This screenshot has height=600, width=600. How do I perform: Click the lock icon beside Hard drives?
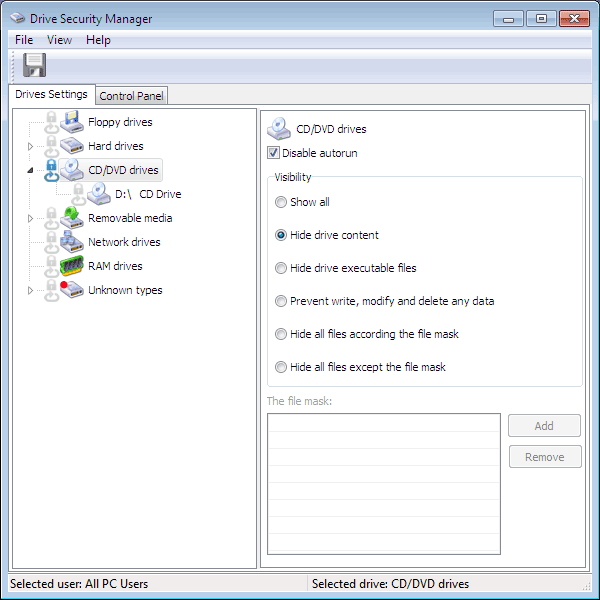pos(51,146)
